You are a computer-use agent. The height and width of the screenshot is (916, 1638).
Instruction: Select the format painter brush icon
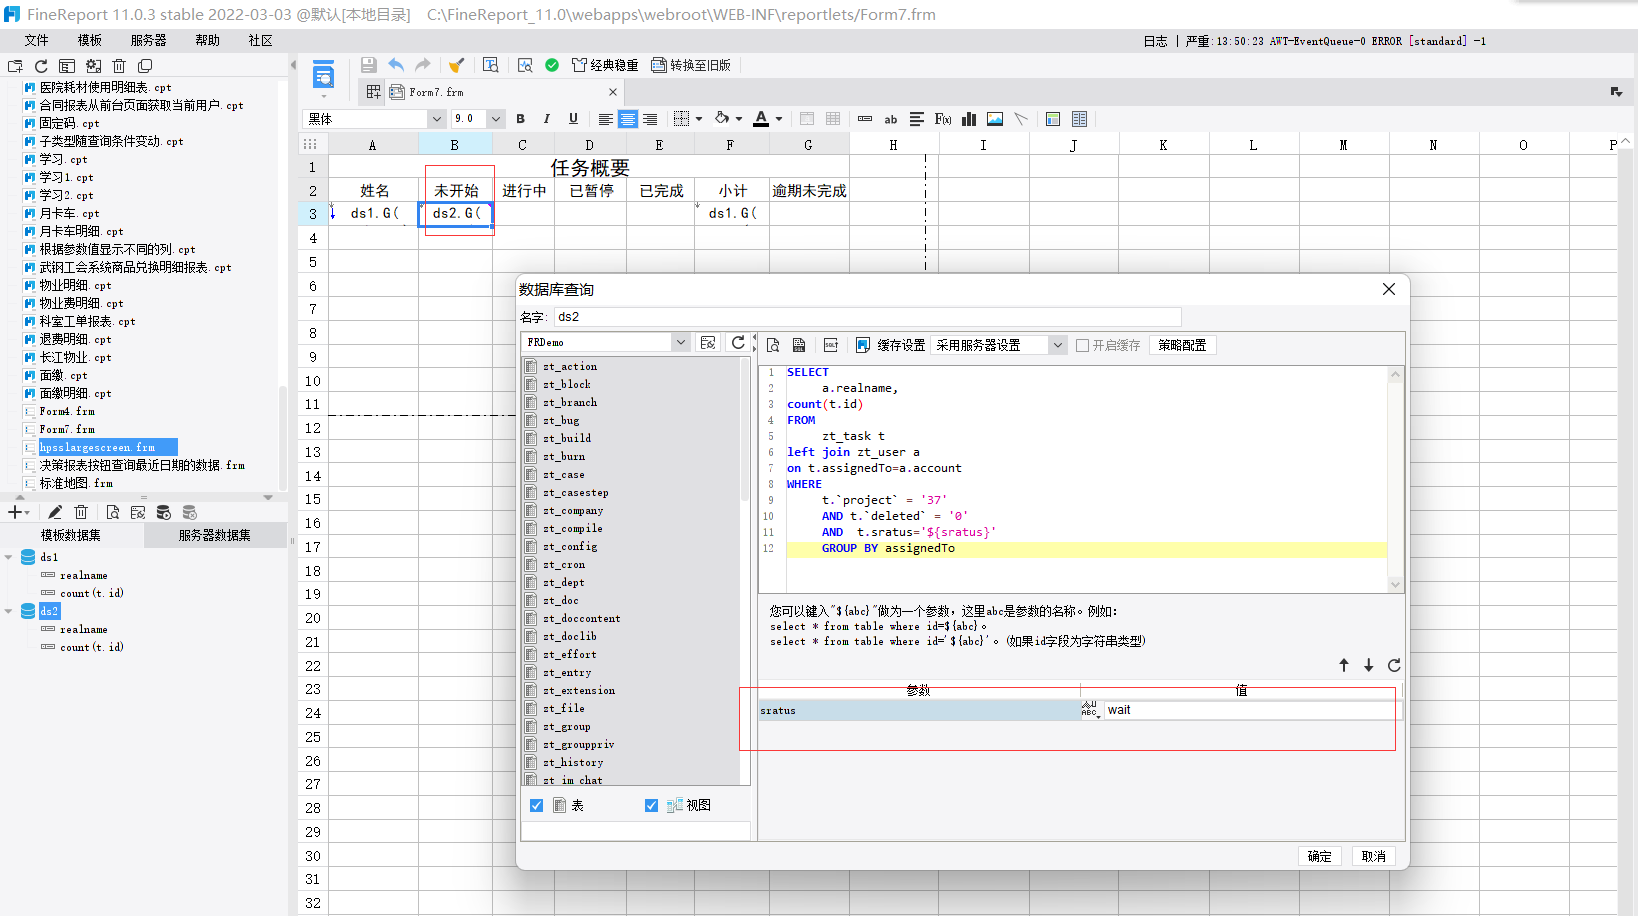457,65
